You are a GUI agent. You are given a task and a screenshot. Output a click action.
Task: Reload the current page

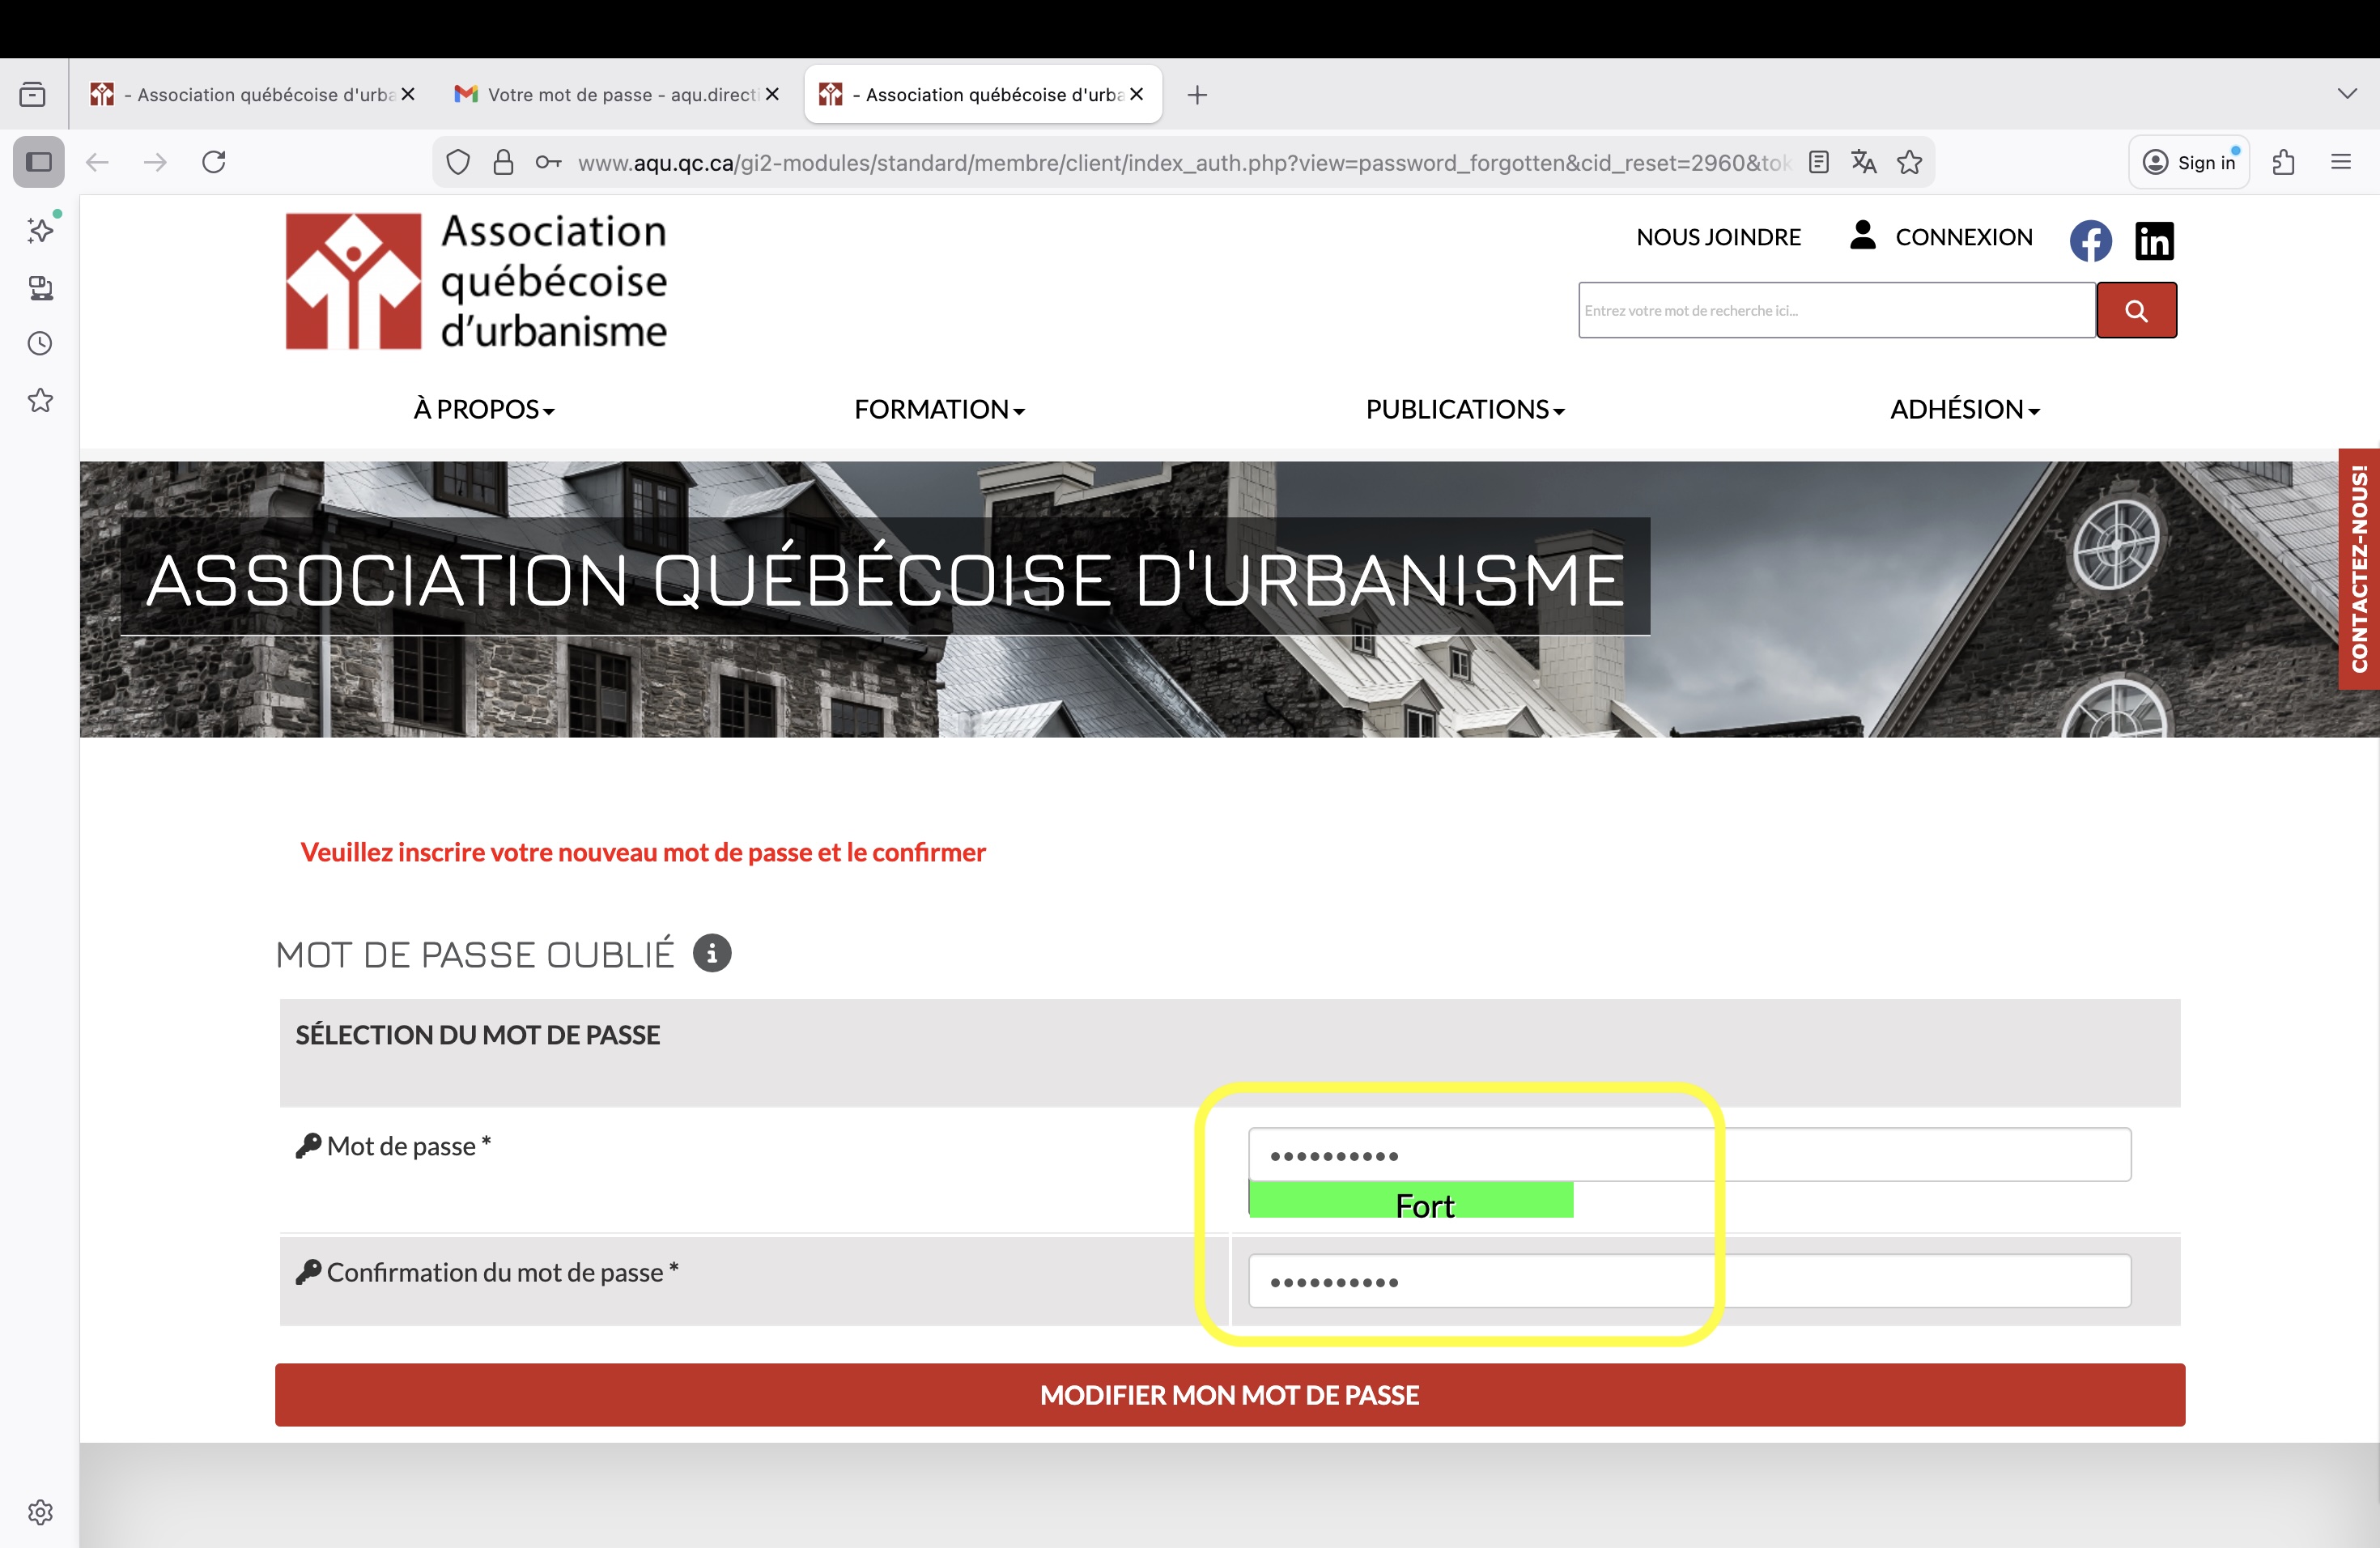214,162
